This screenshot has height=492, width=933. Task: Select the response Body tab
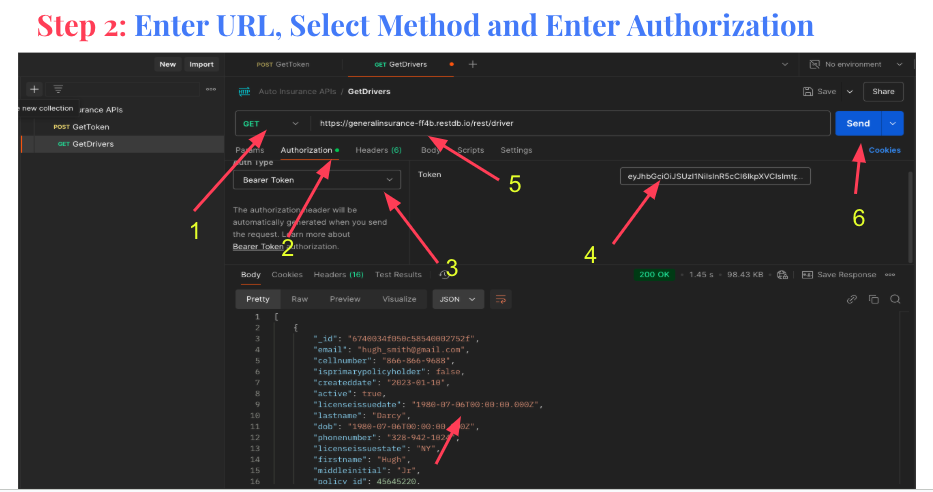(251, 275)
